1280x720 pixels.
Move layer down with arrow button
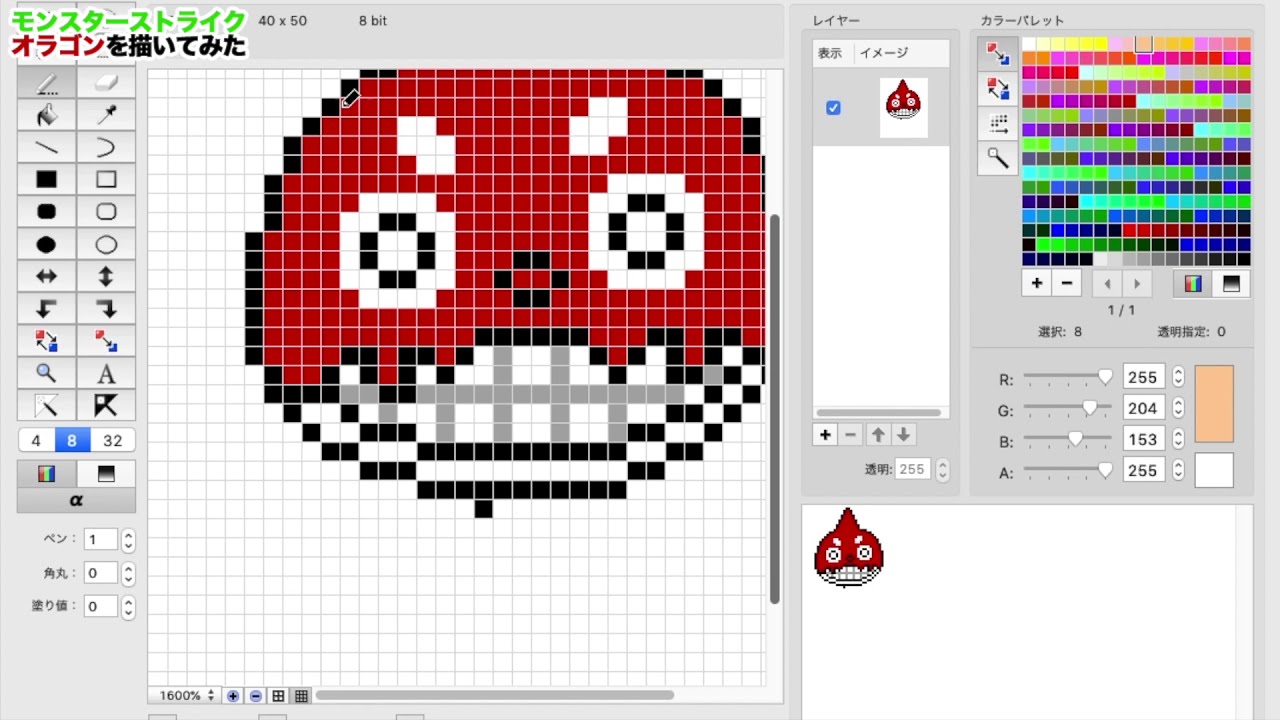[903, 435]
